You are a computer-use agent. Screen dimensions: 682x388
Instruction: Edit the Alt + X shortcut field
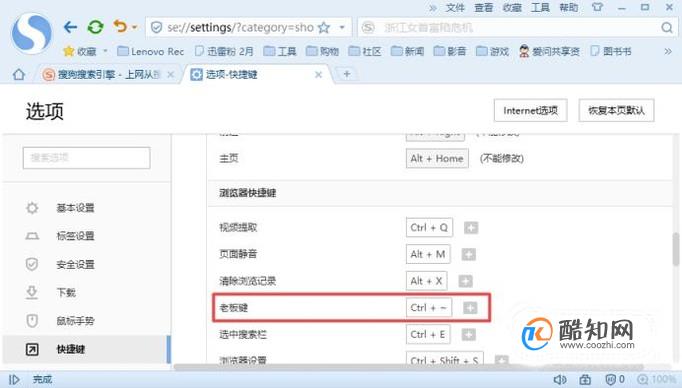click(x=427, y=281)
